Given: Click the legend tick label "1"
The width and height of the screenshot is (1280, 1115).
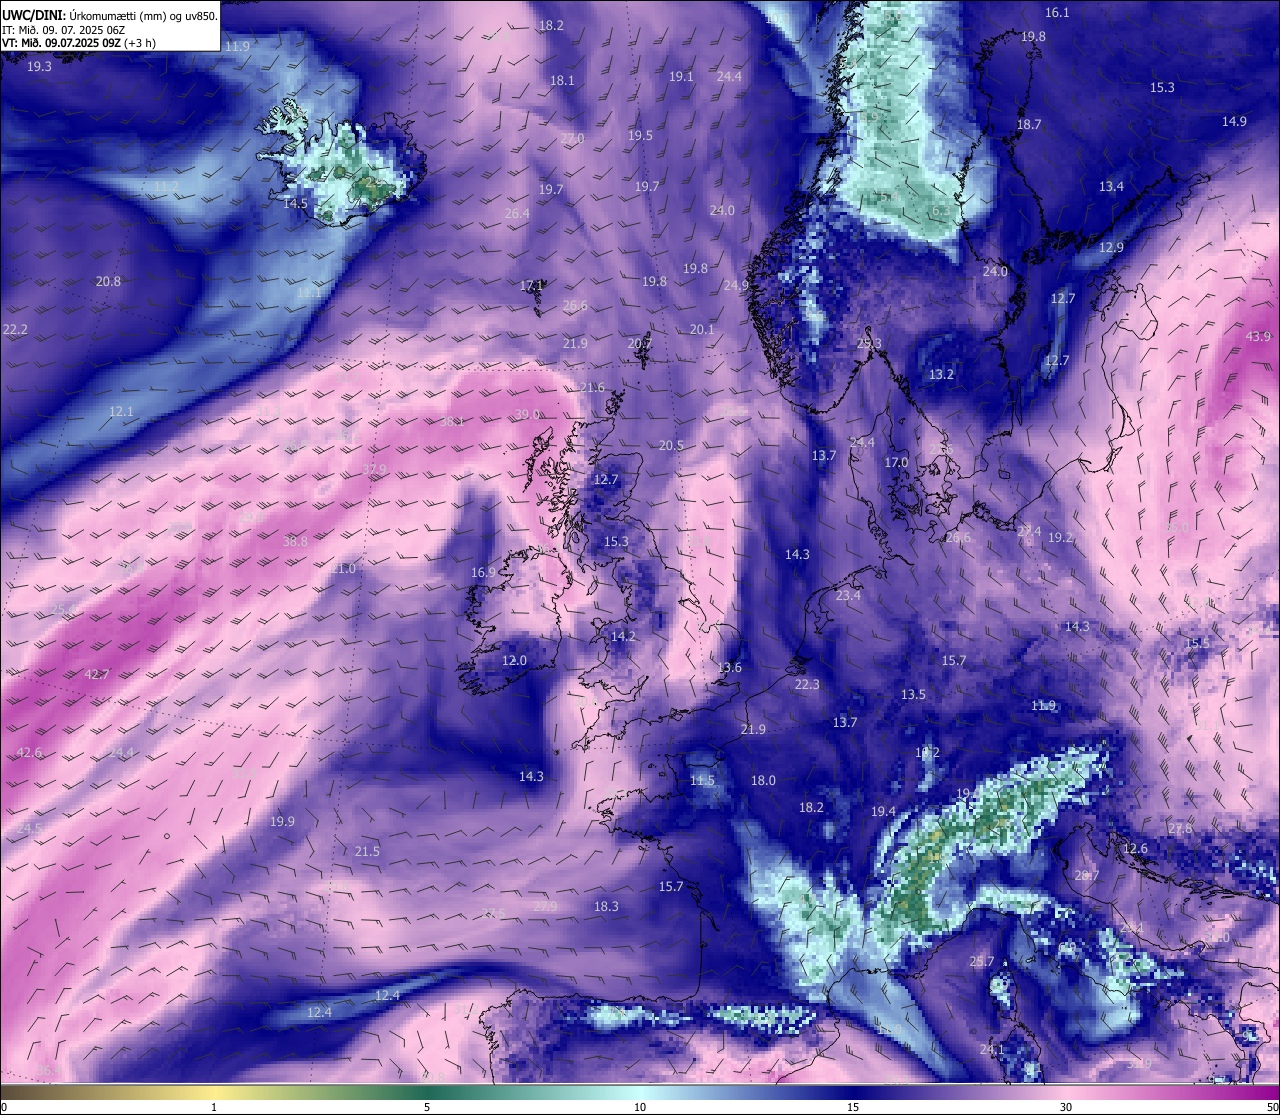Looking at the screenshot, I should tap(214, 1107).
